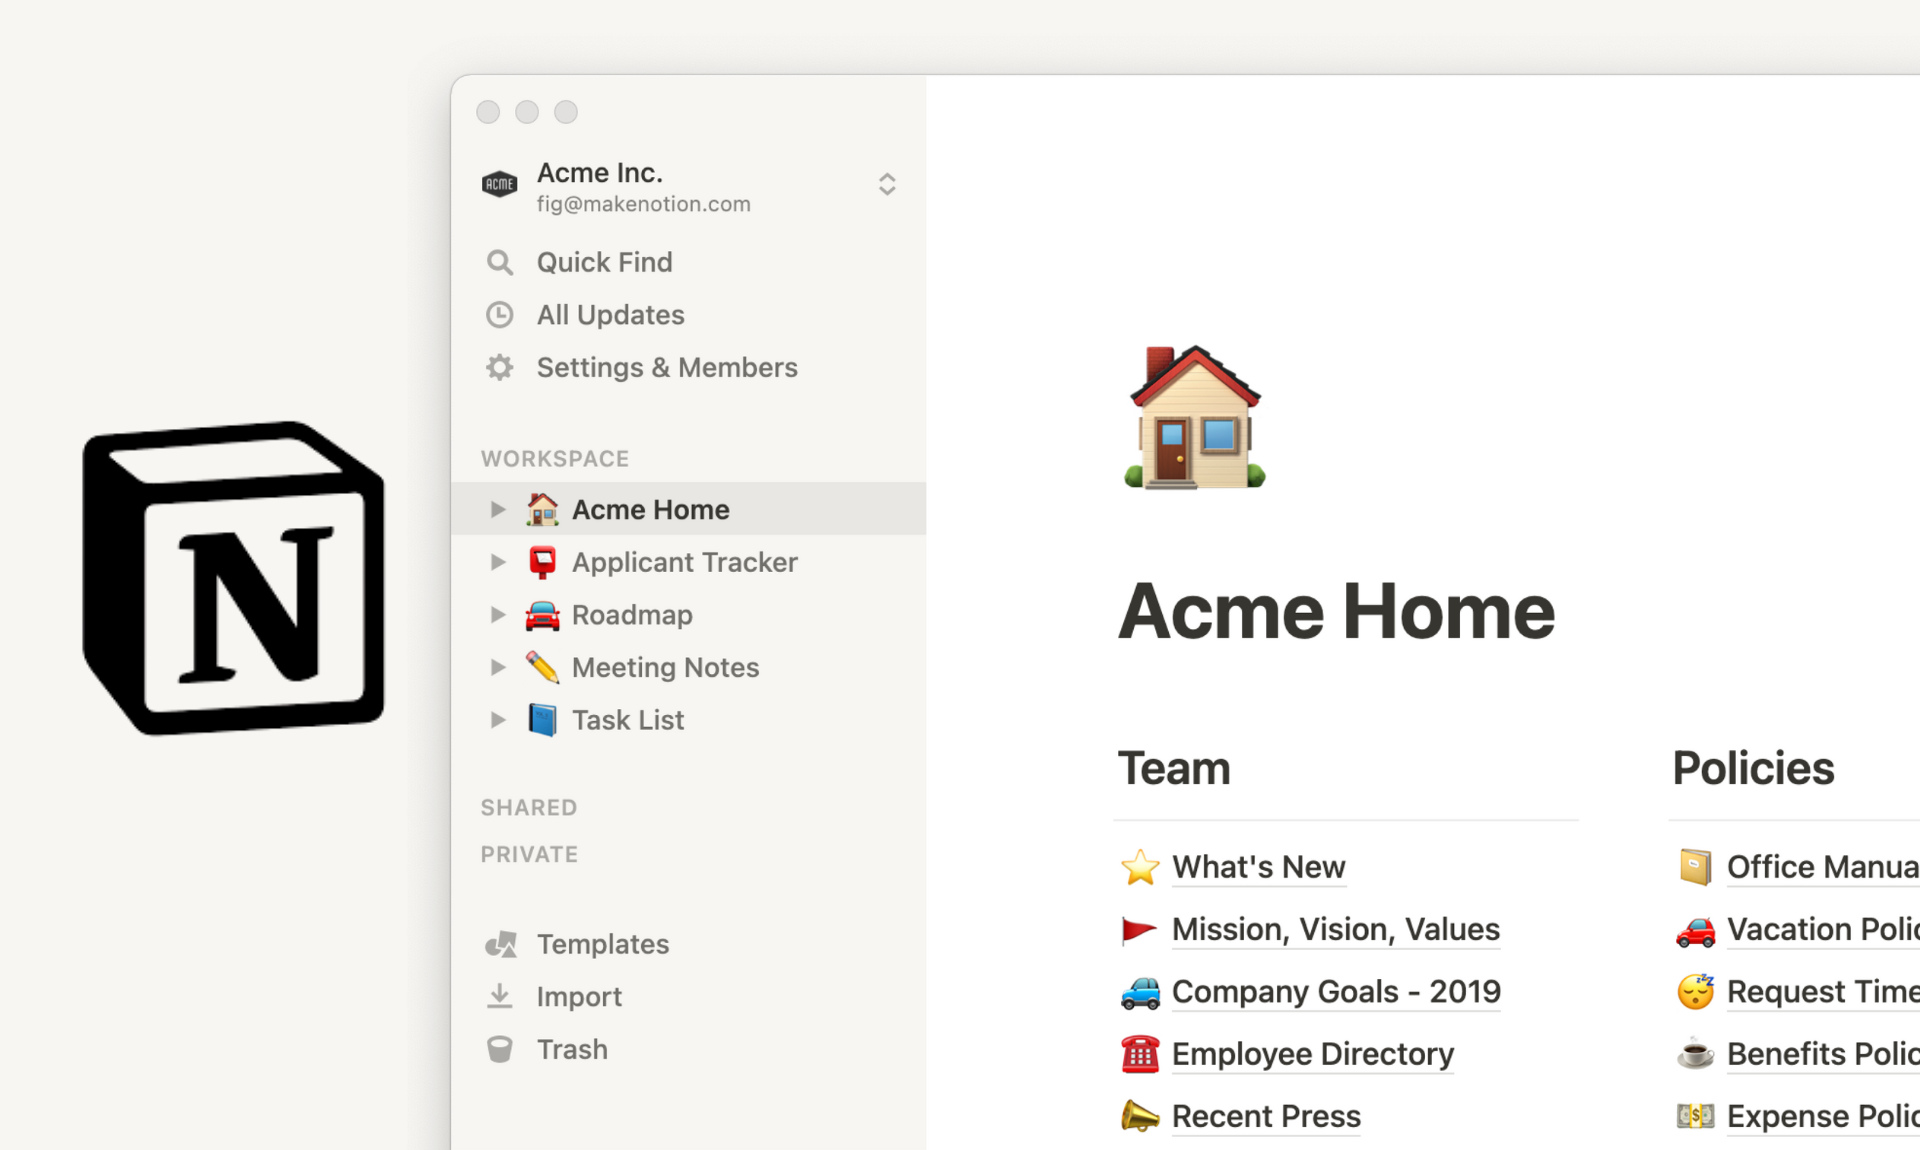This screenshot has width=1920, height=1150.
Task: Click the All Updates clock icon
Action: [x=499, y=315]
